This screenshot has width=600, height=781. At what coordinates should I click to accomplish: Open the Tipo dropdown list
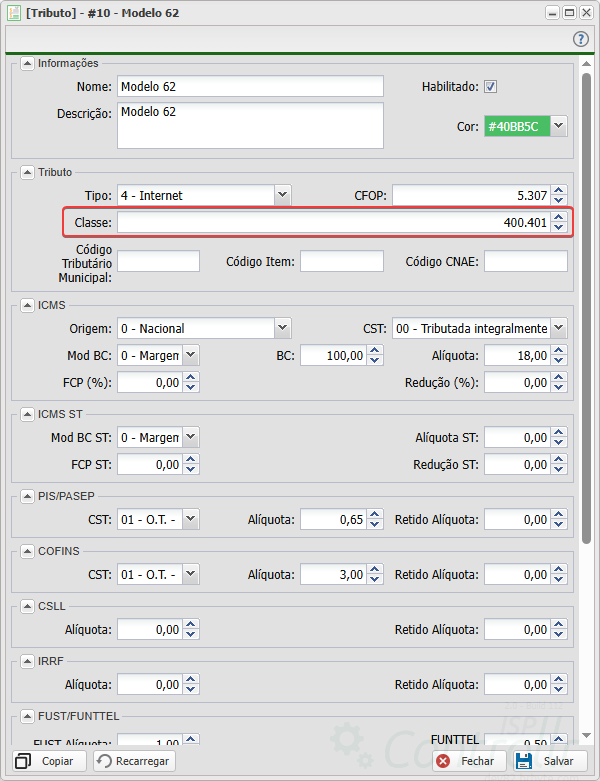click(282, 195)
